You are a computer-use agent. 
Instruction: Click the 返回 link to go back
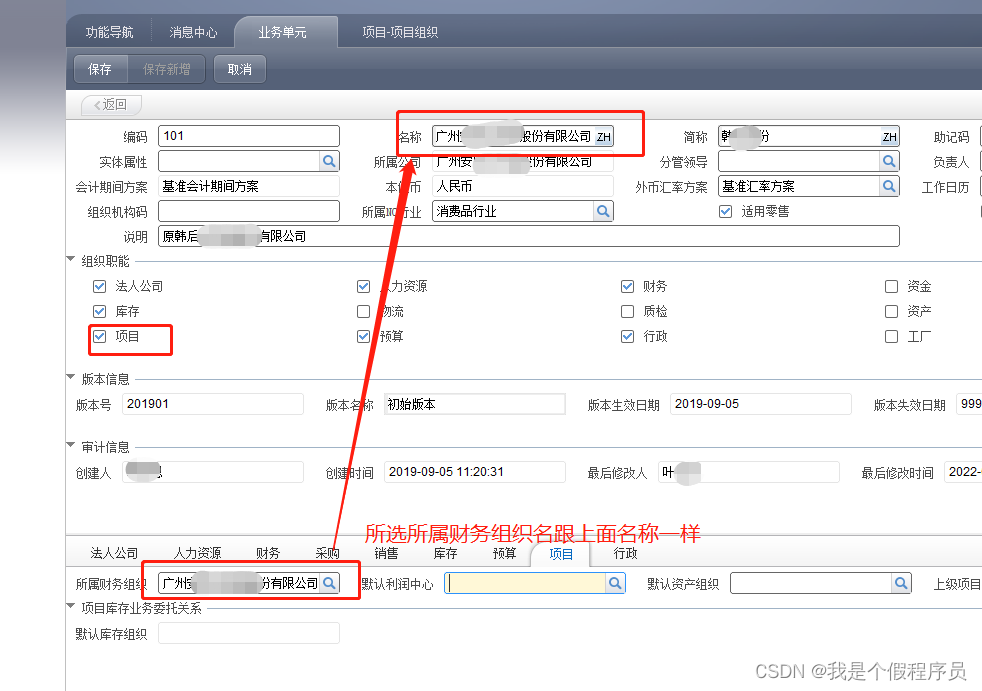point(110,104)
